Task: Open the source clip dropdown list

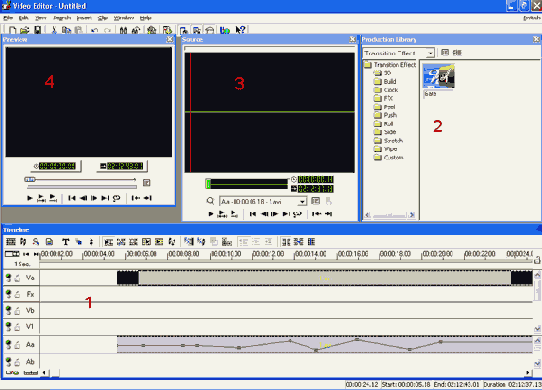Action: tap(302, 202)
